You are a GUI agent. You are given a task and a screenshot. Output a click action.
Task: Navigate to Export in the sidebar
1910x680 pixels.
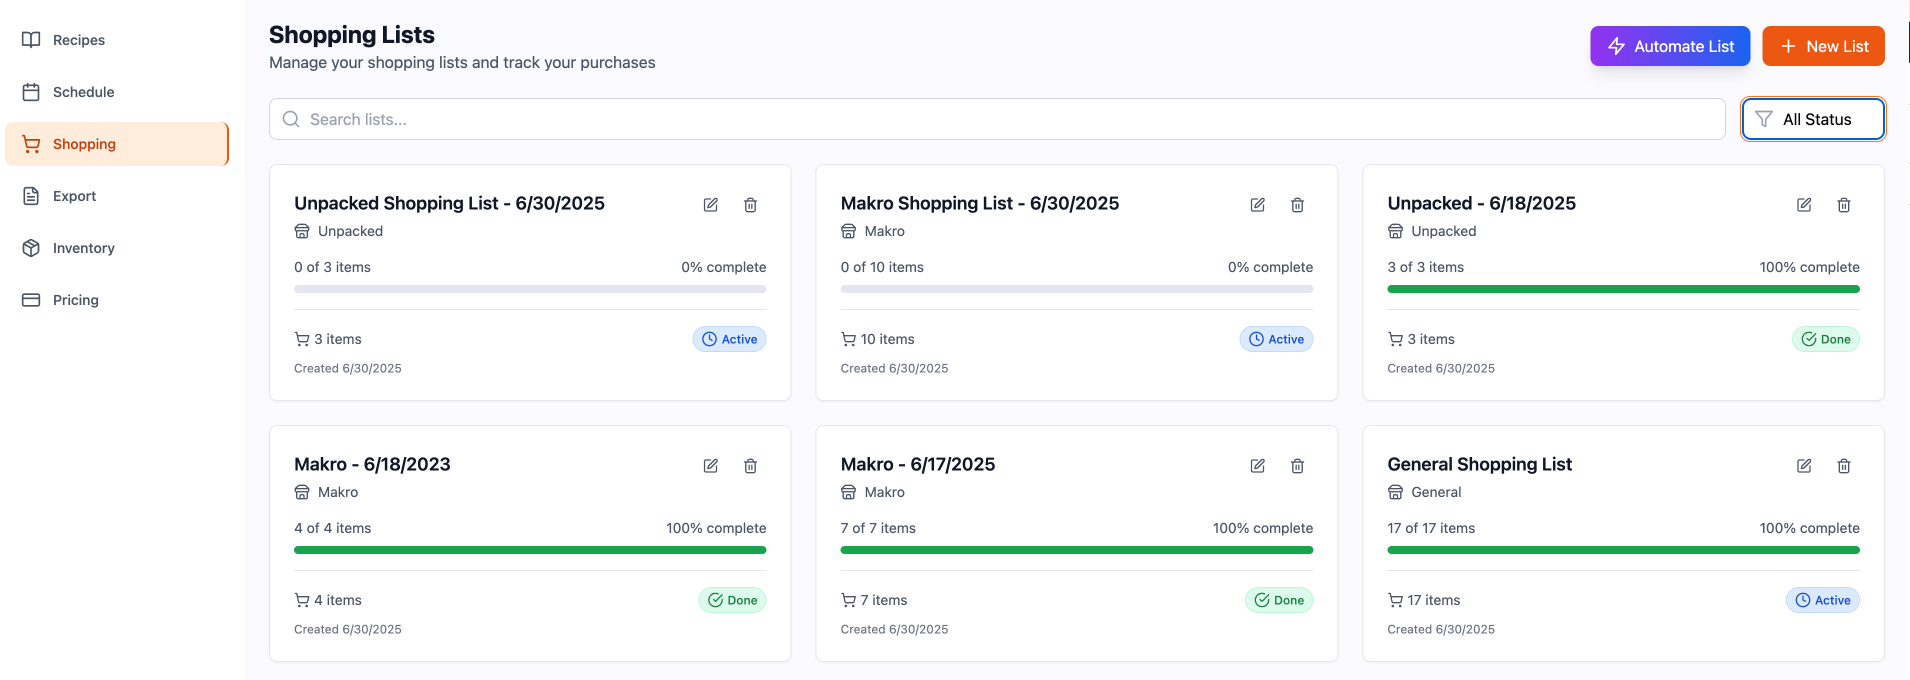[74, 196]
